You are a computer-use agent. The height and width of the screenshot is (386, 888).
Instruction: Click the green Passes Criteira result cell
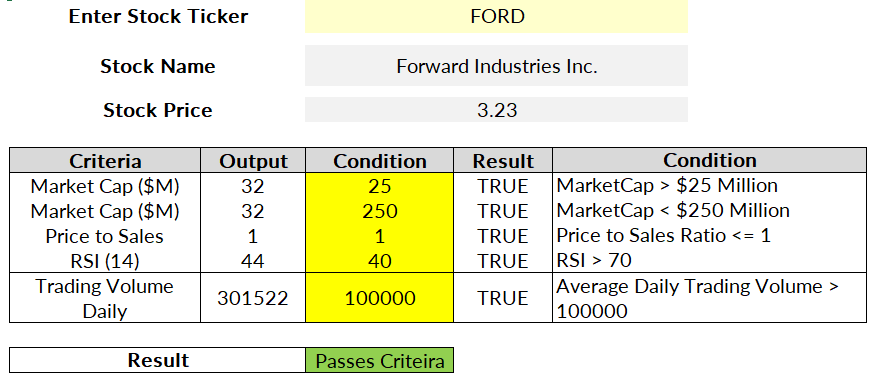[x=379, y=361]
